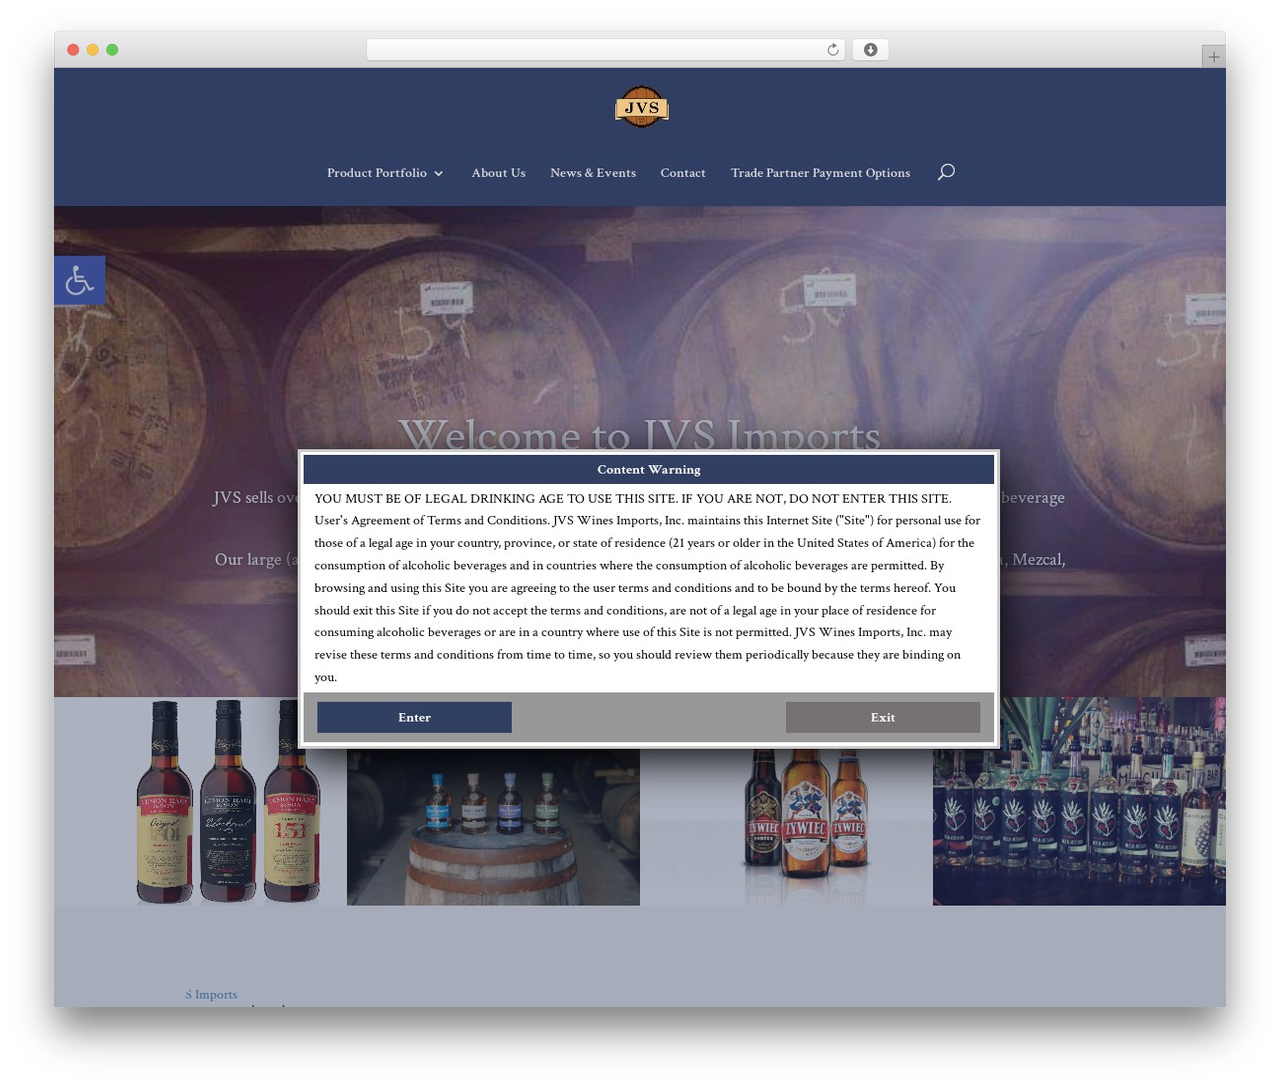Close the browser window with red button

point(73,50)
